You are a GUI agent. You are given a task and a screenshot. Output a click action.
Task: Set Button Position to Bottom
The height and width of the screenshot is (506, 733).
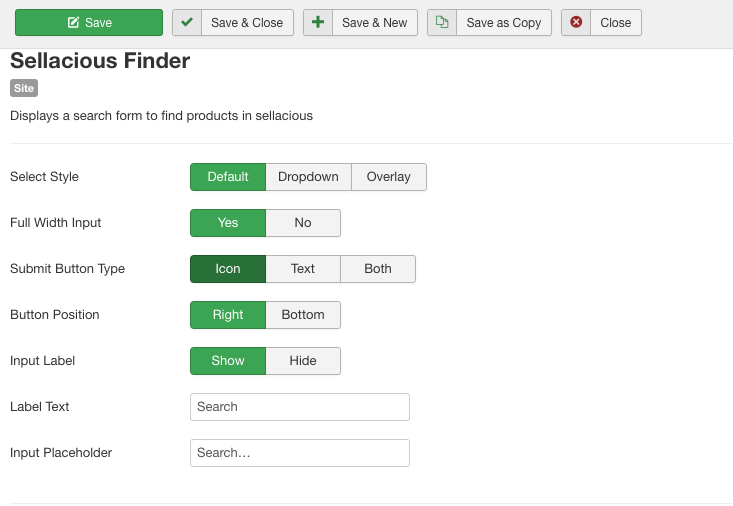point(303,315)
